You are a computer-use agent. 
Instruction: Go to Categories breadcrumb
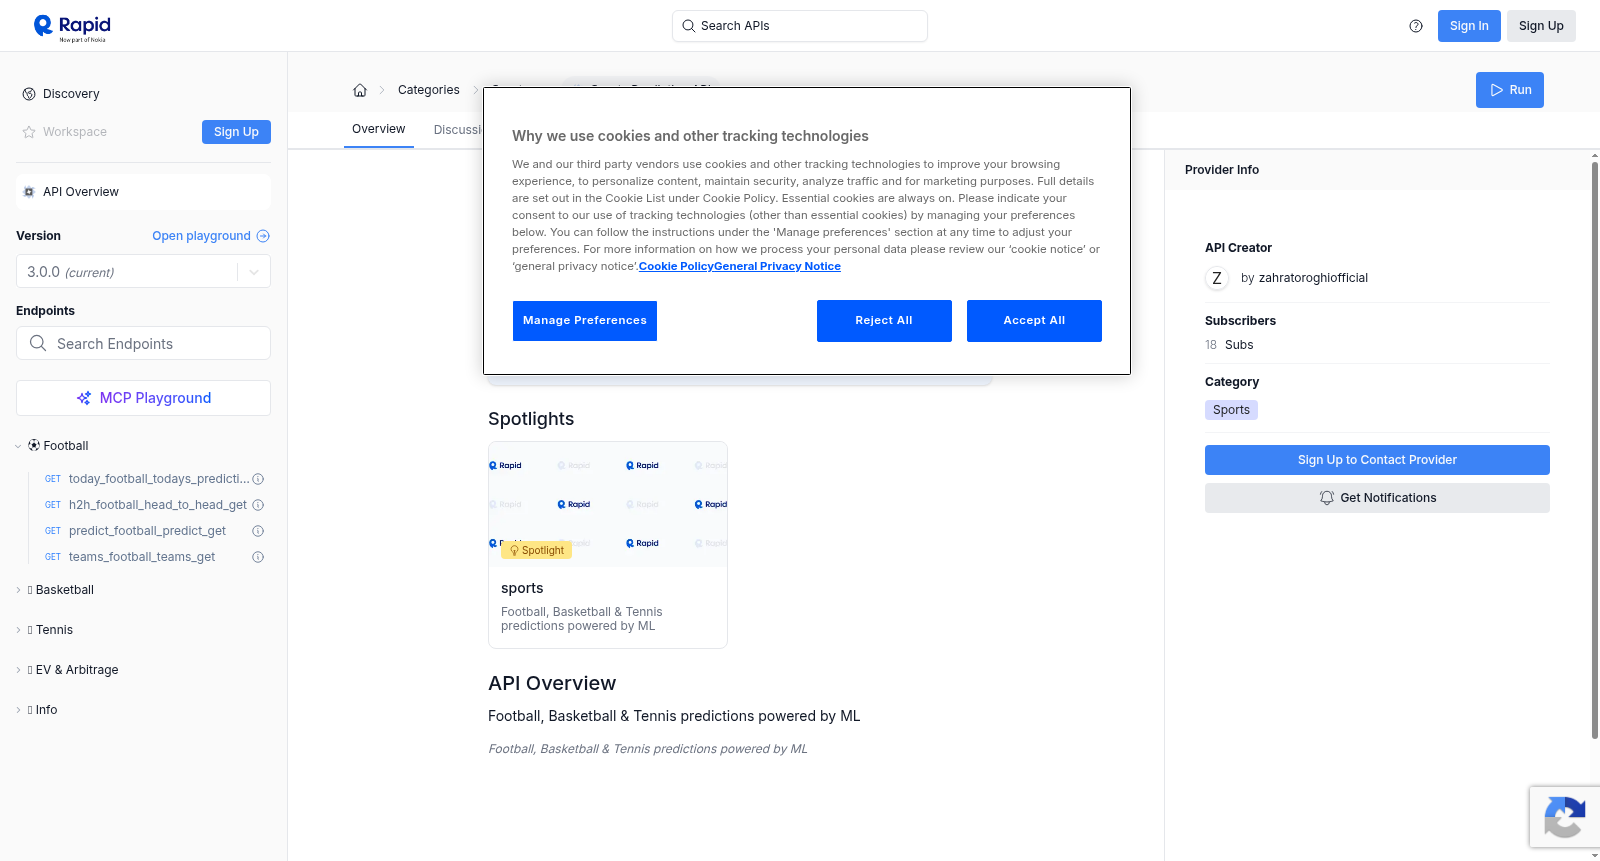coord(429,90)
